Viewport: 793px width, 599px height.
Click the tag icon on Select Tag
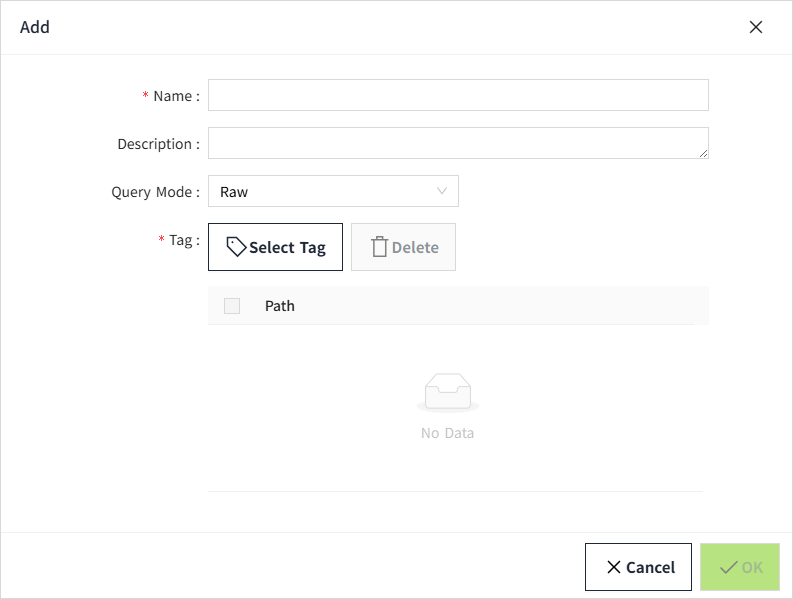point(236,247)
